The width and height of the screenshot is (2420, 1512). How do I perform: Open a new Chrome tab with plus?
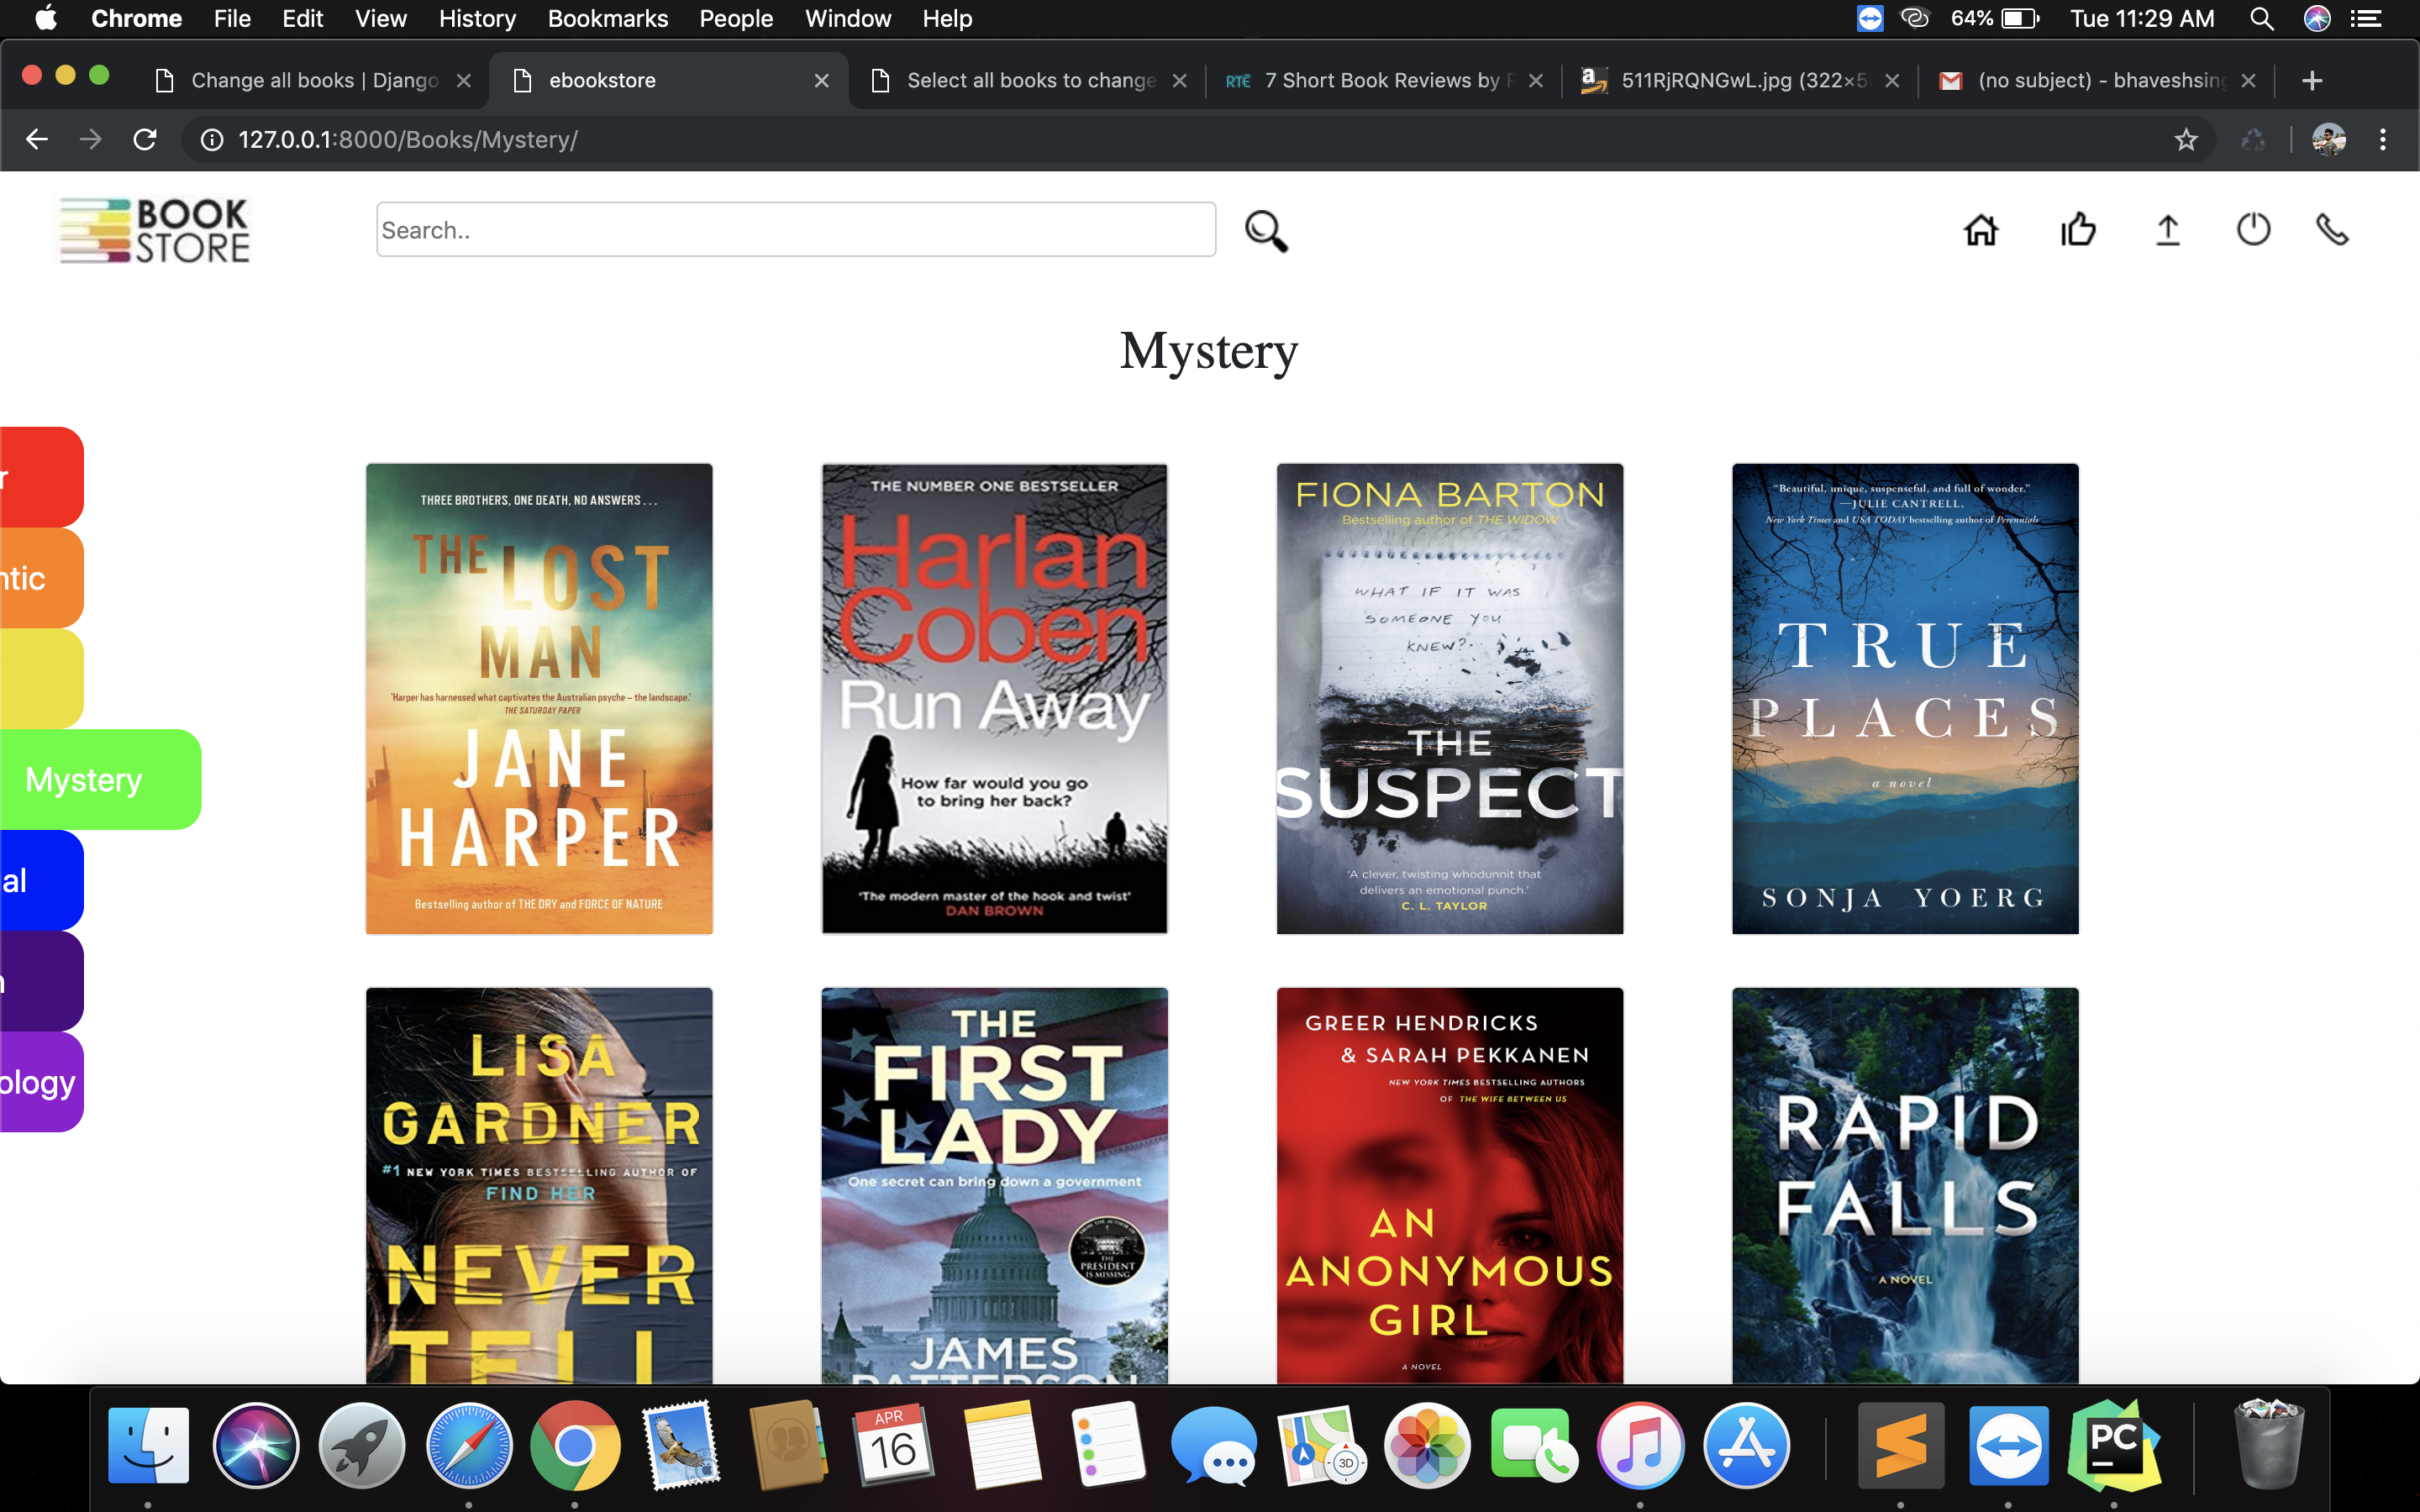[2311, 81]
